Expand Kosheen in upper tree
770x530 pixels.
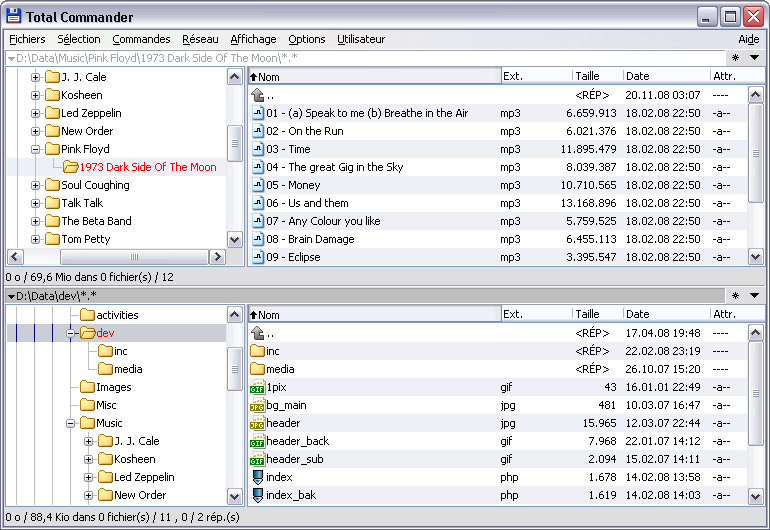point(35,95)
